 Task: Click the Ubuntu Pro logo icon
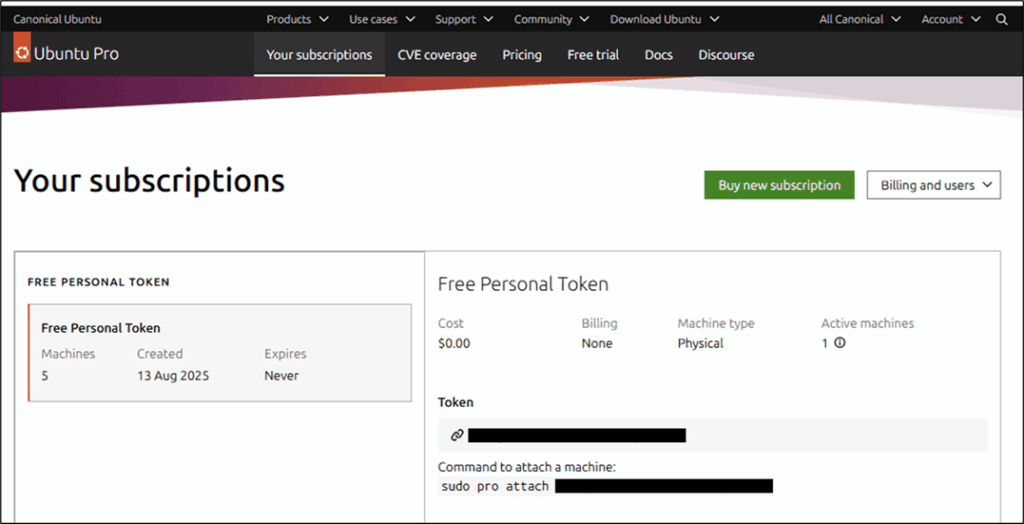pos(22,54)
